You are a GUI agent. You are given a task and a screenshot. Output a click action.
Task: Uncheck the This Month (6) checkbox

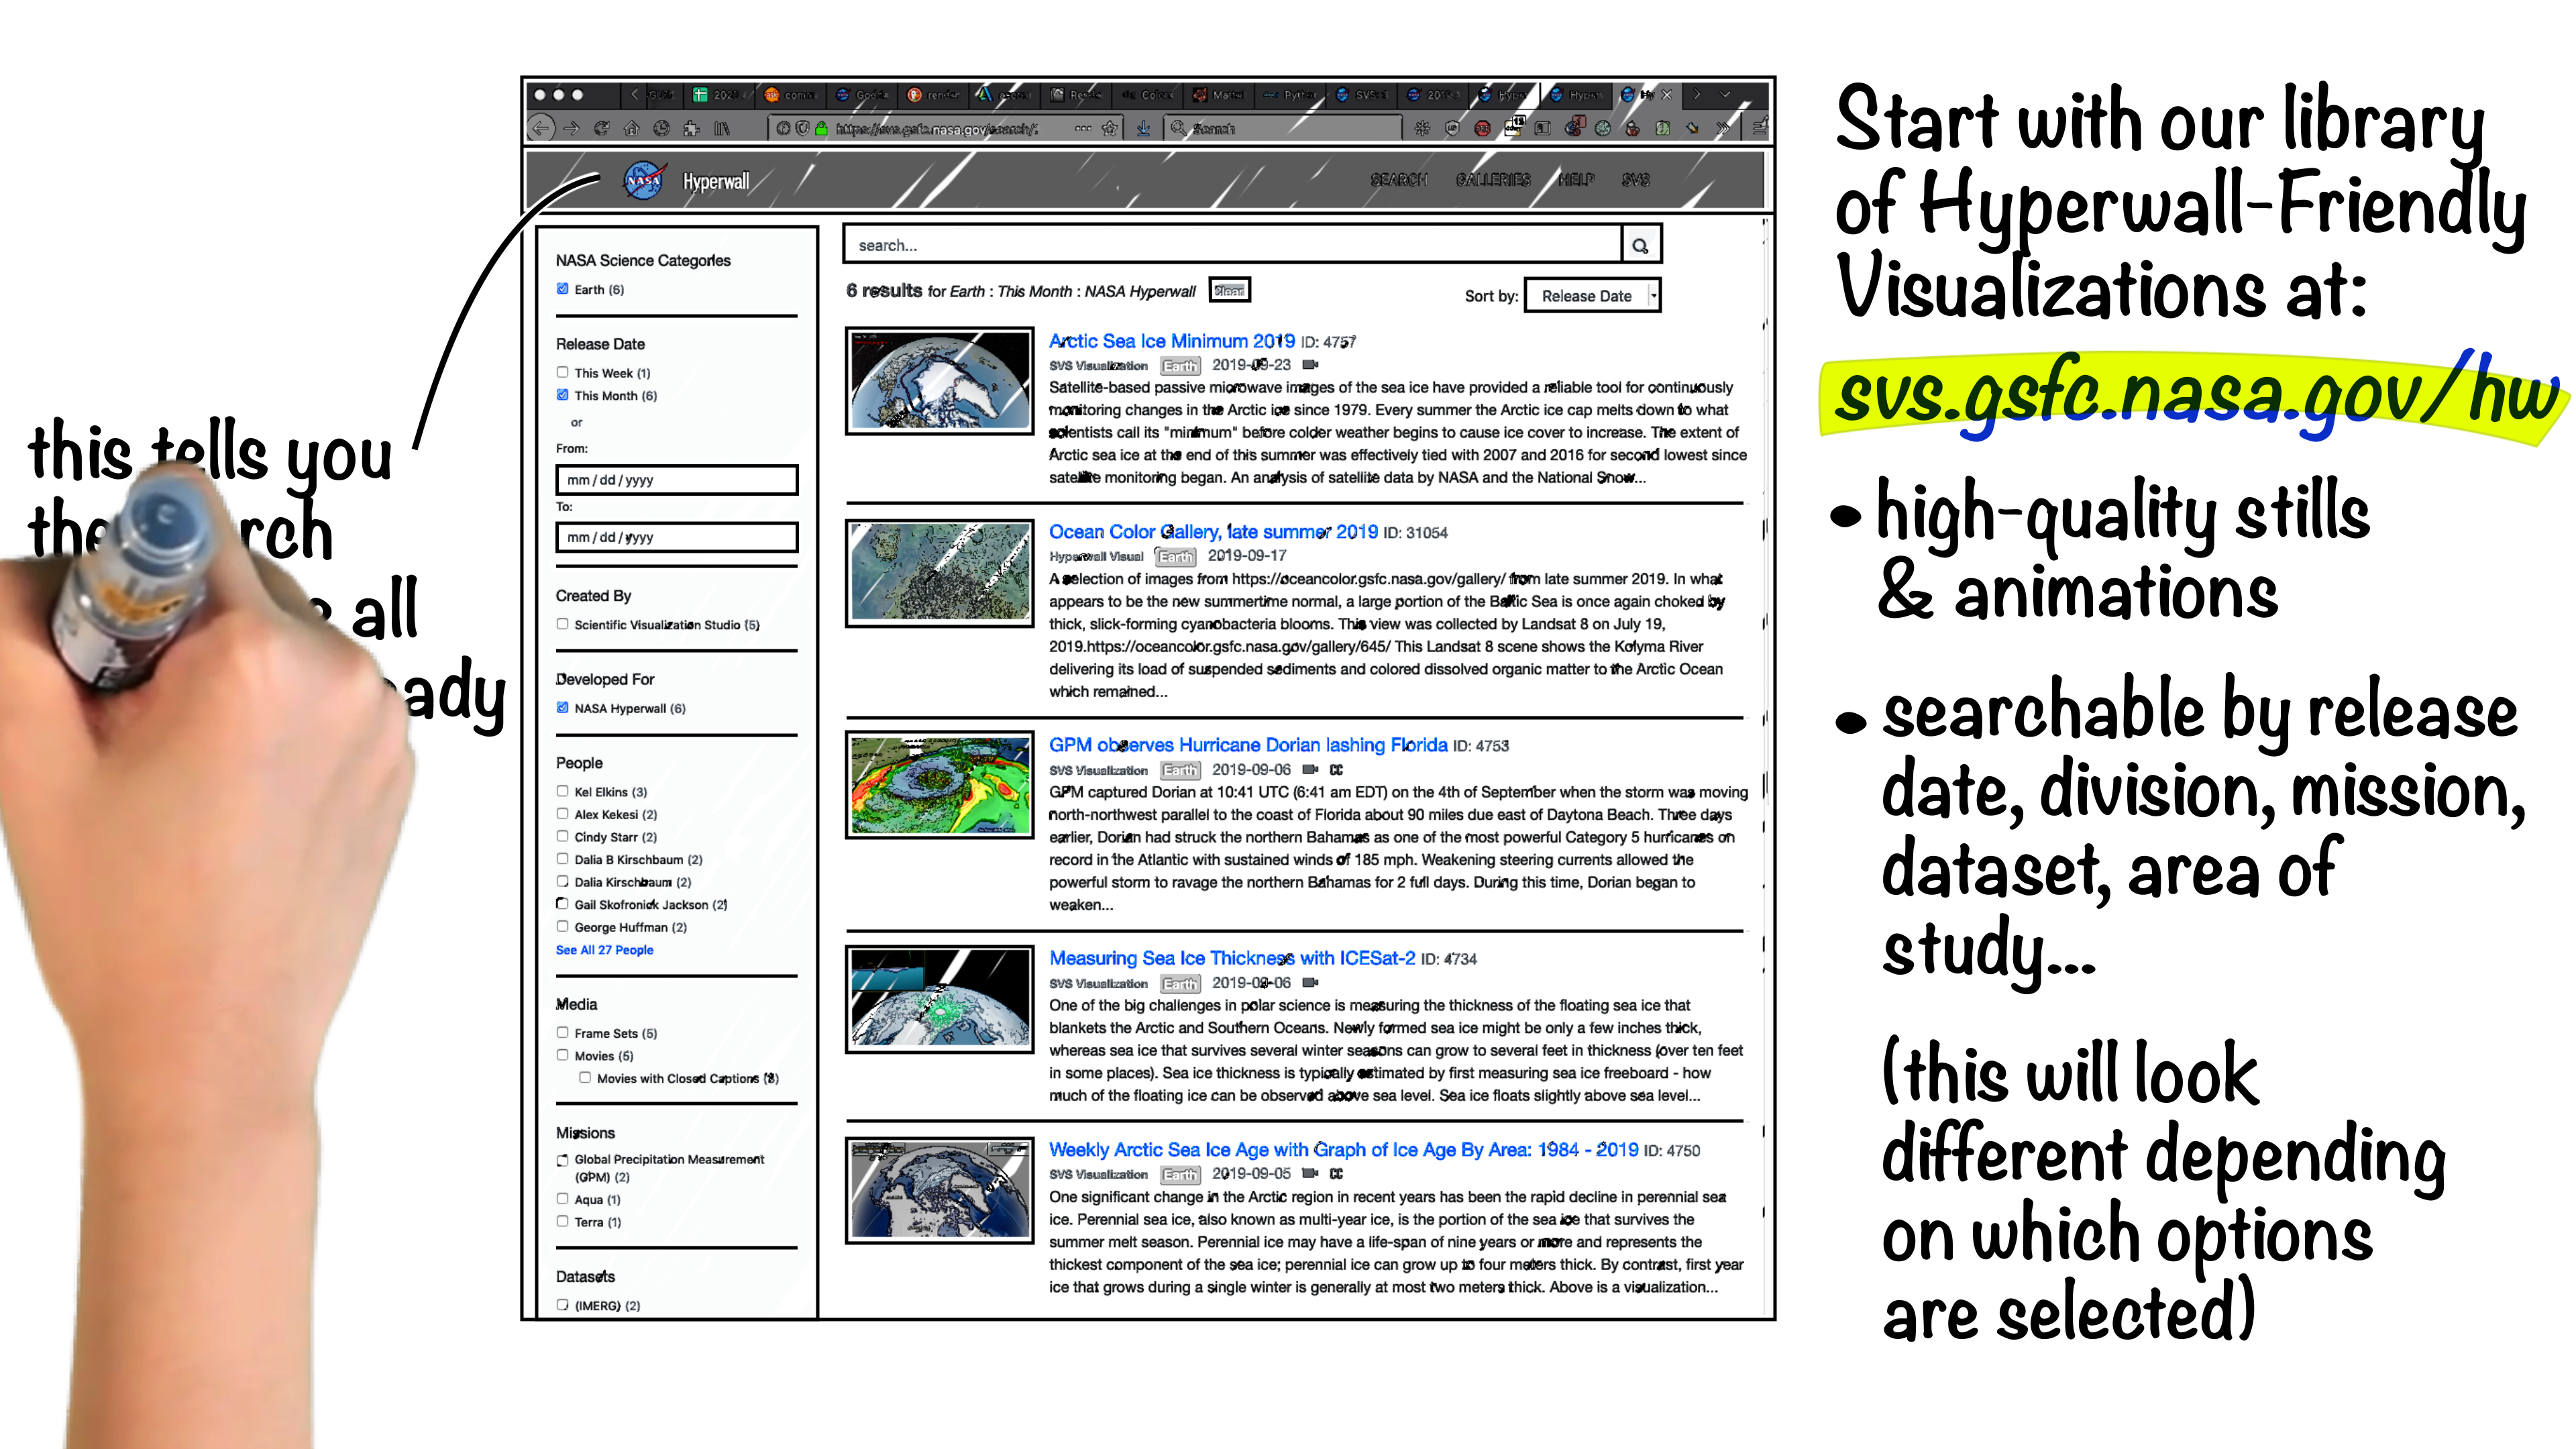pyautogui.click(x=562, y=395)
